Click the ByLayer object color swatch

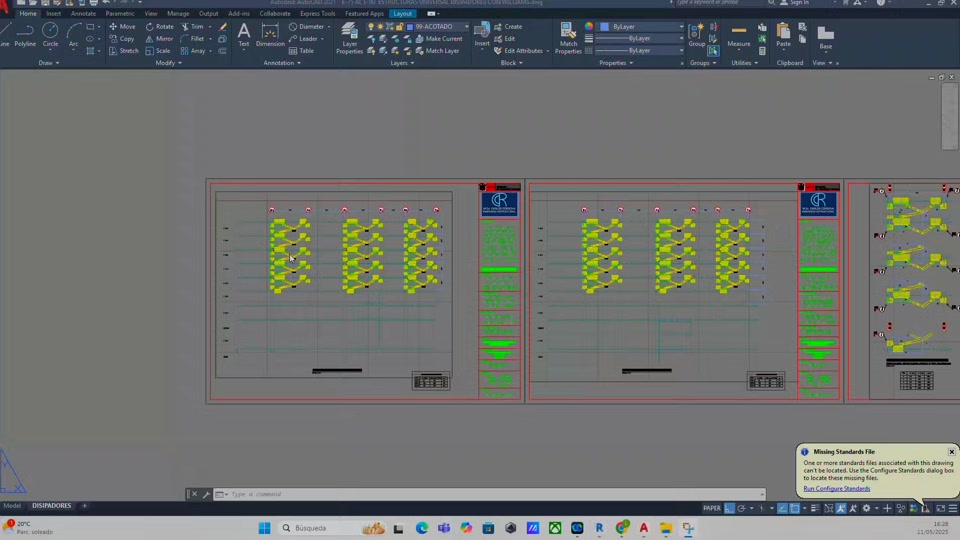605,27
